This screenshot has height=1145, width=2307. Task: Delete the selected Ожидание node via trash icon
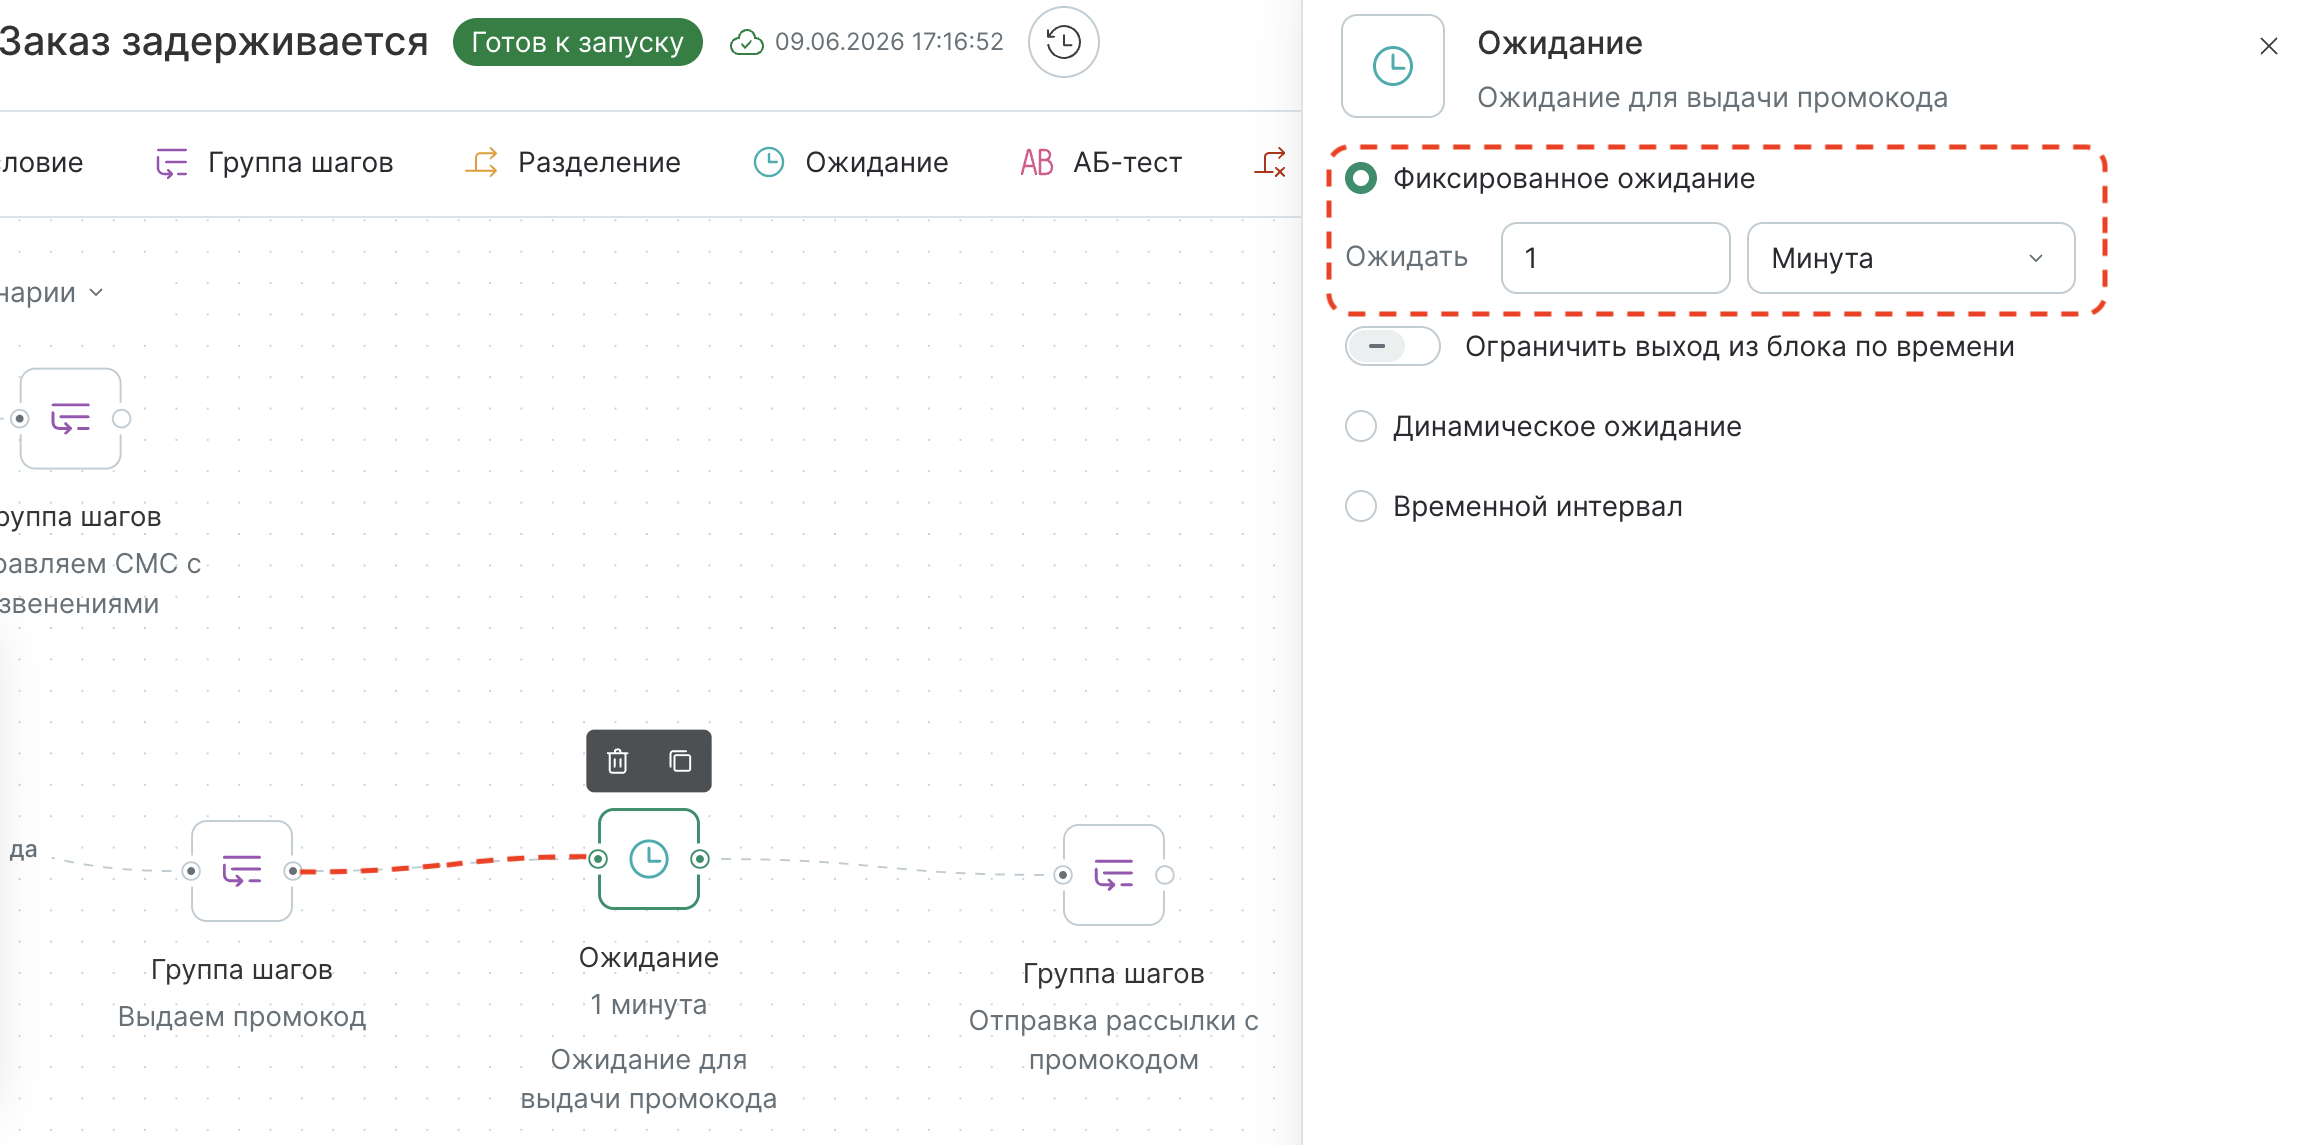[618, 761]
